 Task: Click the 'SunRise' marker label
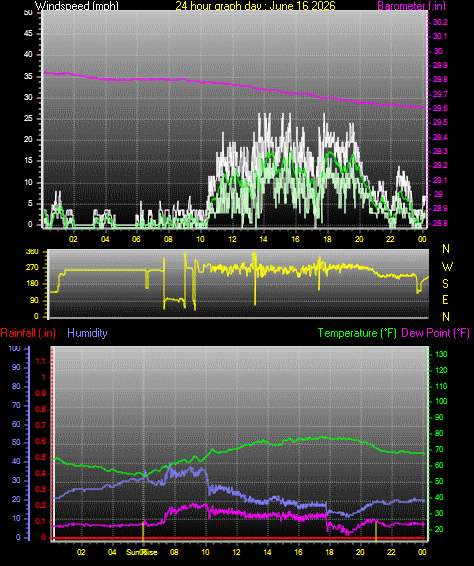tap(142, 552)
